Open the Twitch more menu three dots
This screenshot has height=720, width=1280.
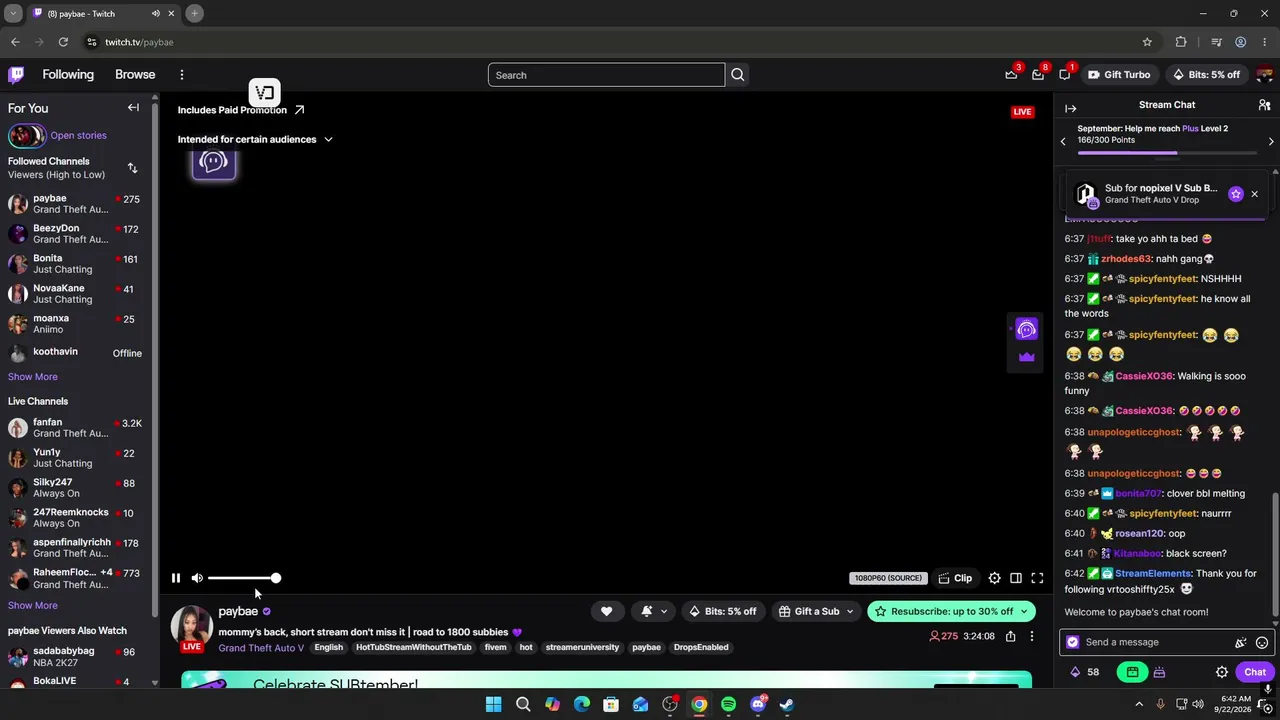coord(182,75)
